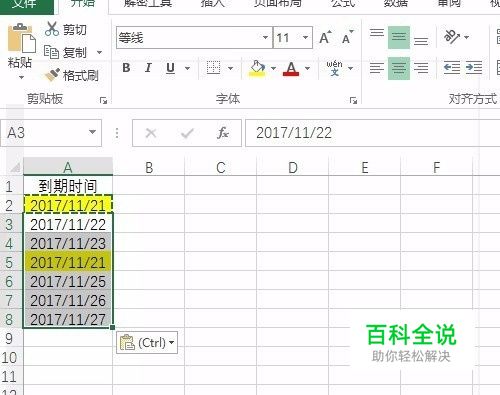Screen dimensions: 500x395
Task: Select column F header
Action: [436, 167]
